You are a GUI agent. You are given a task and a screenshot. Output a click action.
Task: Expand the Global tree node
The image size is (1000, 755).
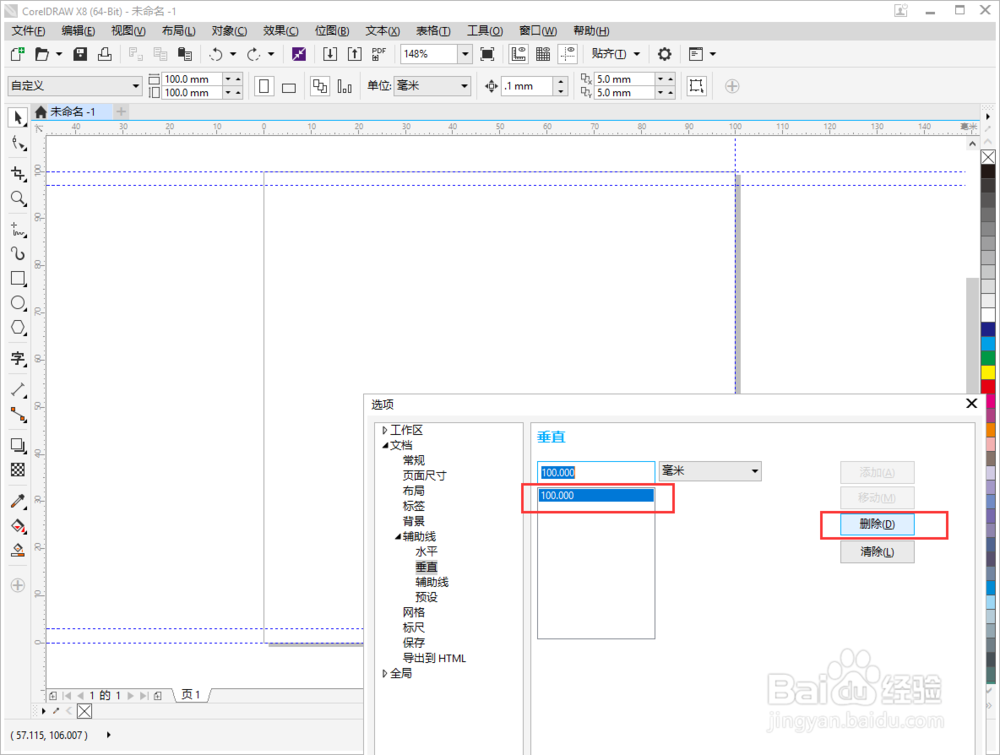(385, 673)
